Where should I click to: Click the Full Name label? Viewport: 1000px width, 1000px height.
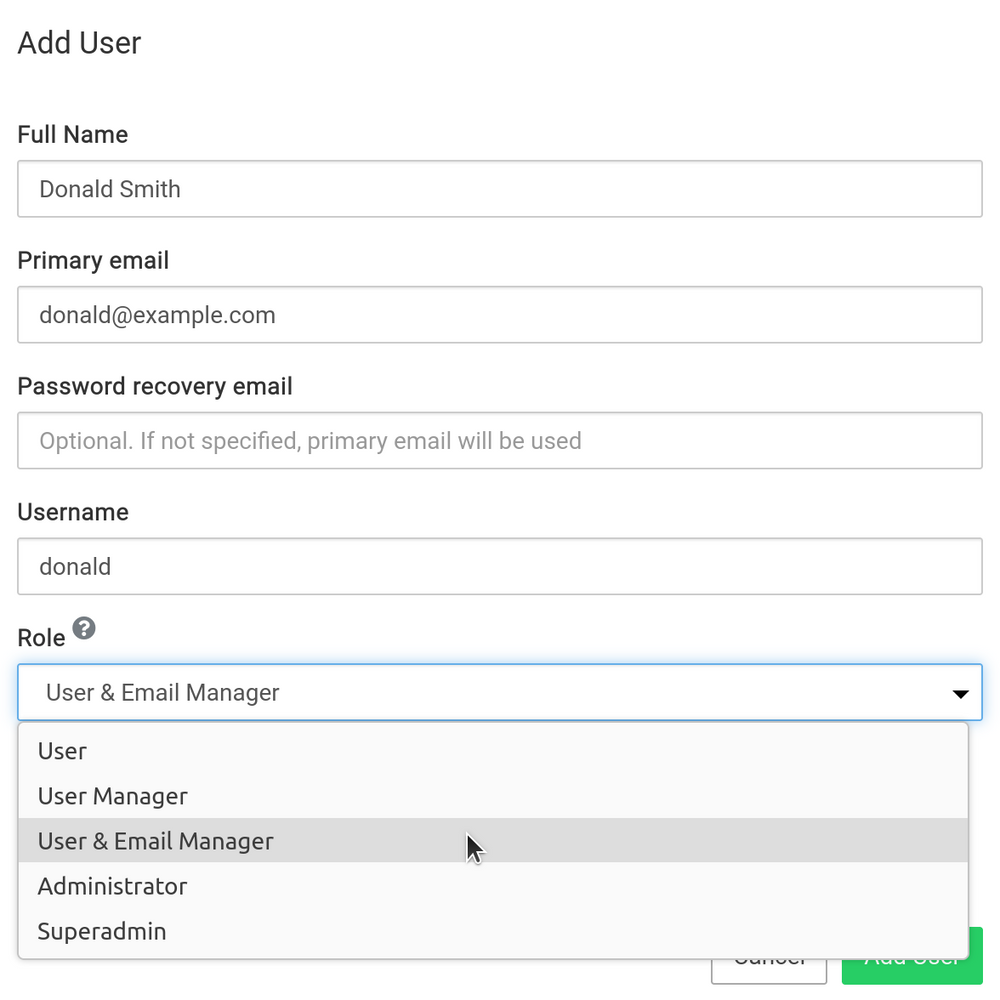[72, 134]
